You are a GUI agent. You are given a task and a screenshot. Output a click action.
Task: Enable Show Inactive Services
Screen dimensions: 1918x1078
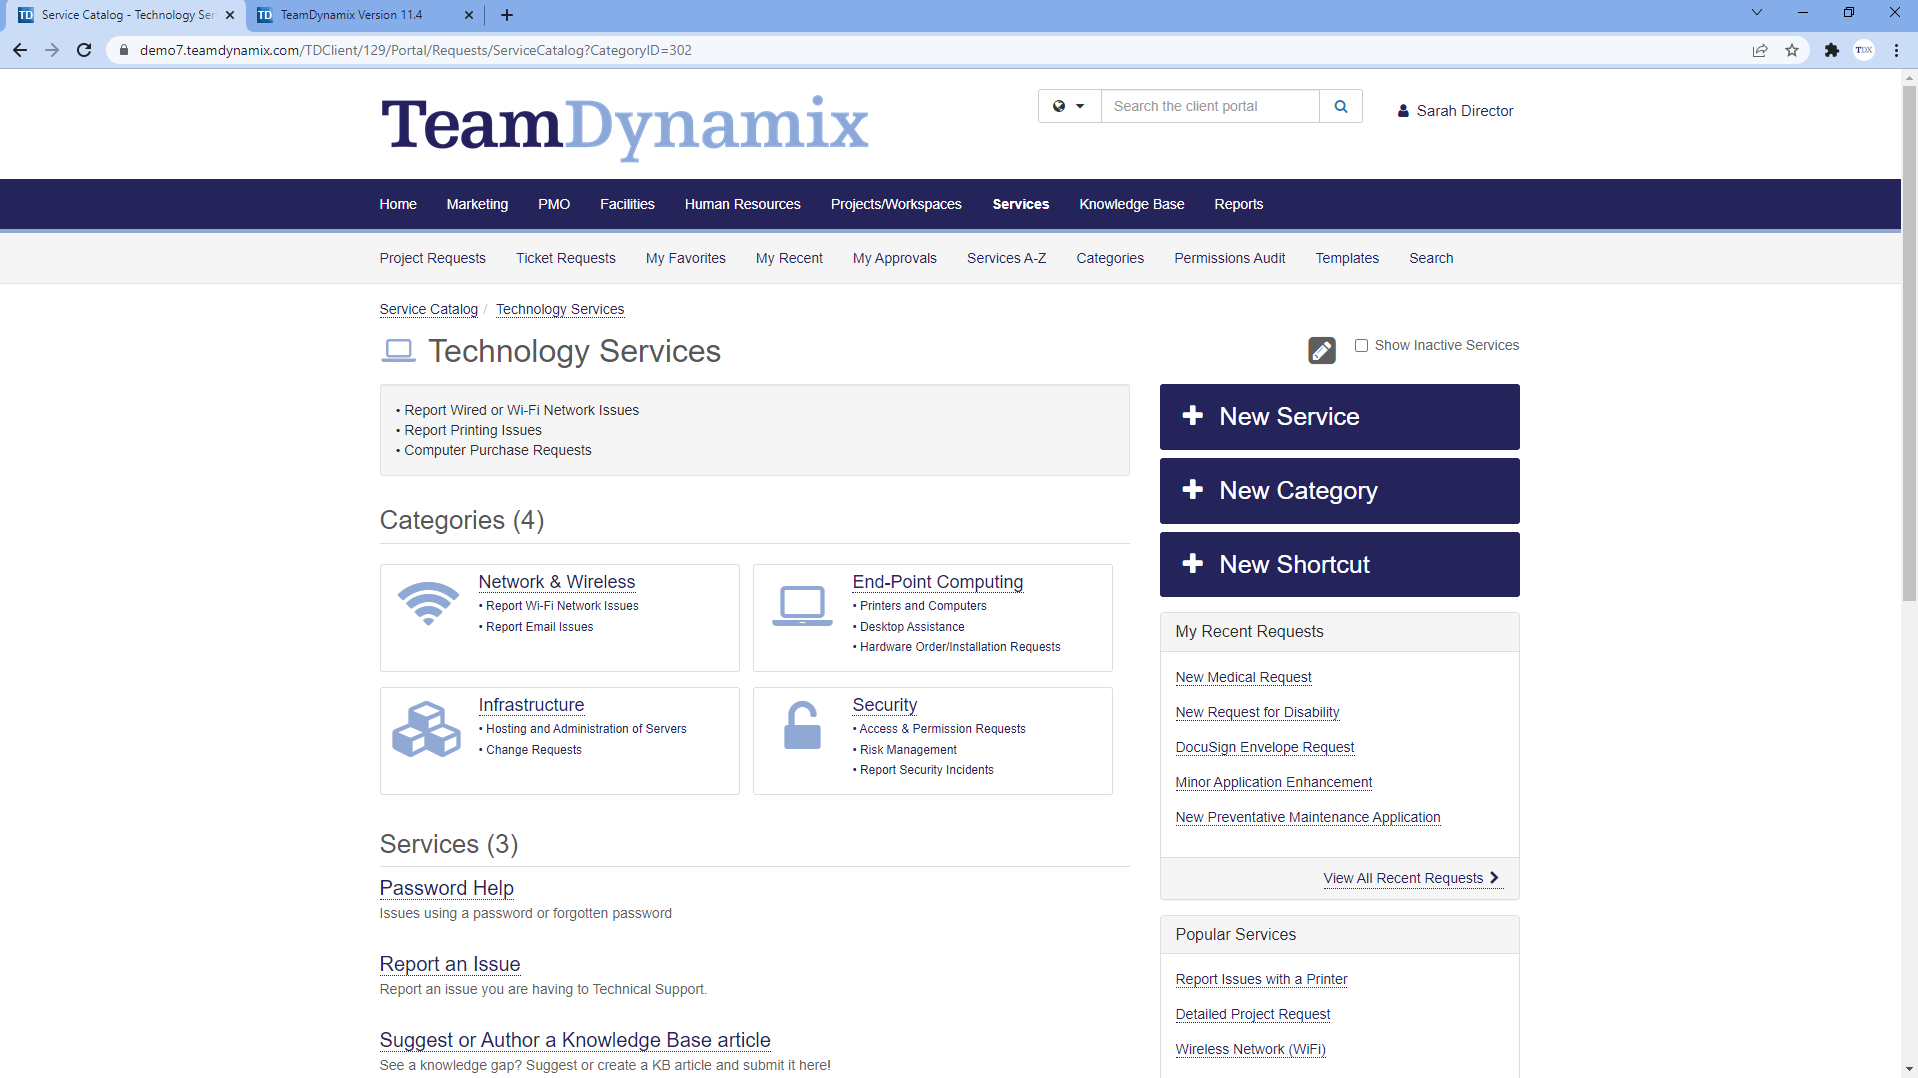tap(1360, 345)
